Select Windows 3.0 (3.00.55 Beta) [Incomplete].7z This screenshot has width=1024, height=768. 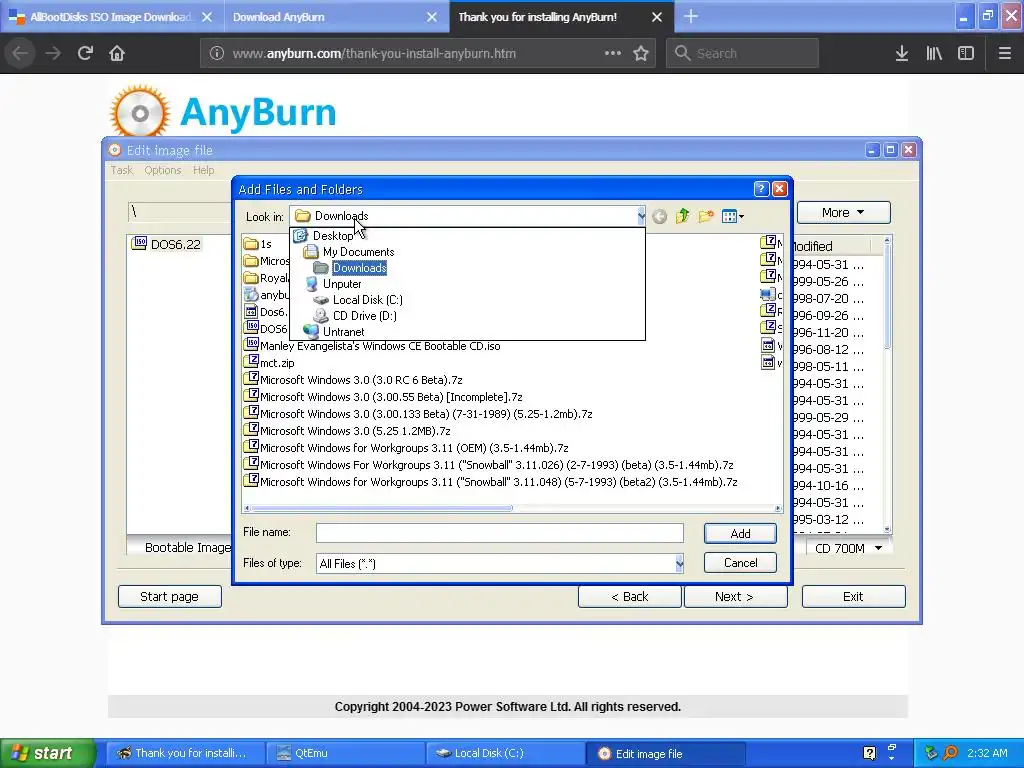click(383, 397)
